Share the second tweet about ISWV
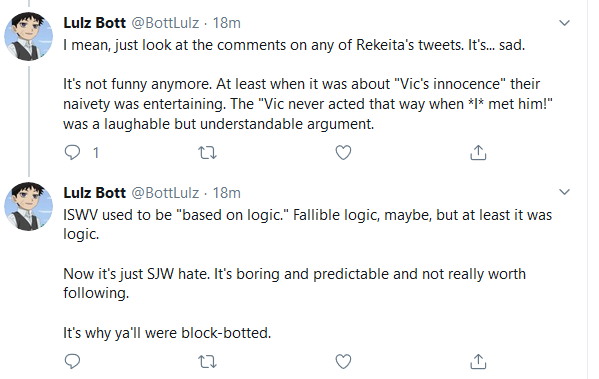Image resolution: width=599 pixels, height=379 pixels. 478,361
